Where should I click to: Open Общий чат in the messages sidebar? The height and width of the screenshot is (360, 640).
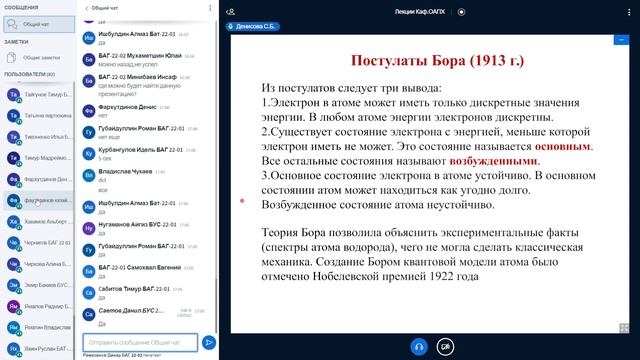coord(39,24)
